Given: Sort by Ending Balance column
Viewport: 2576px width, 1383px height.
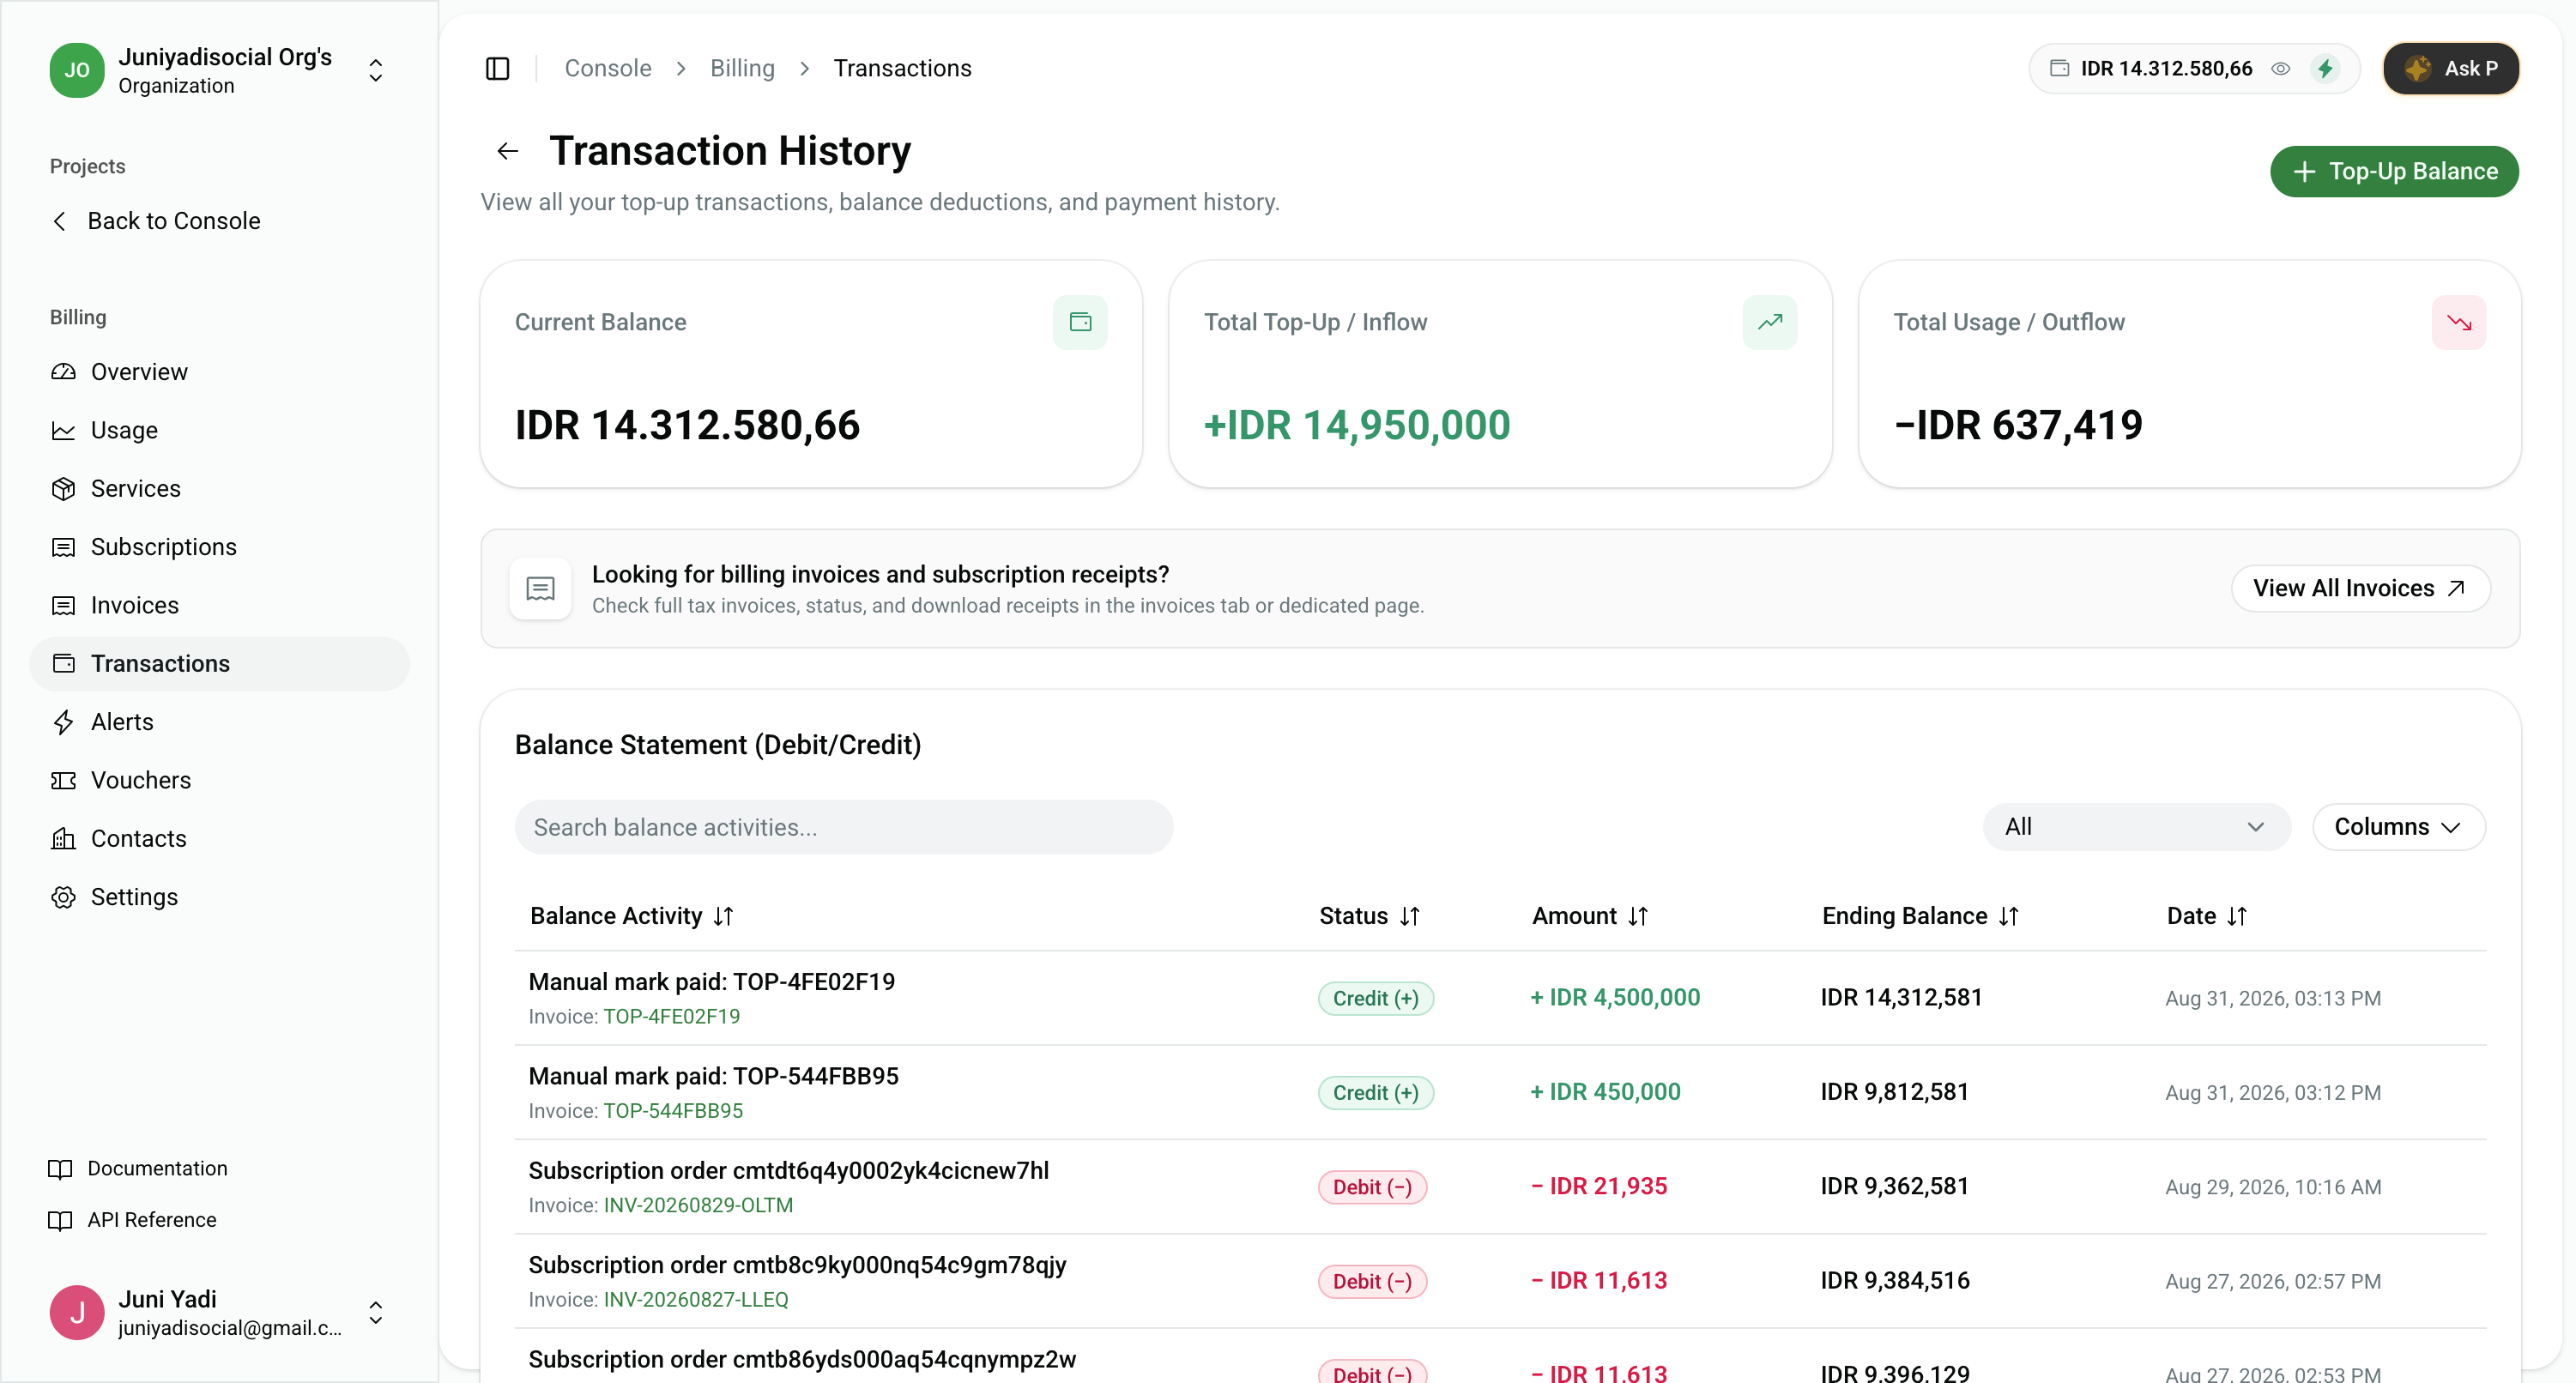Looking at the screenshot, I should (1921, 916).
